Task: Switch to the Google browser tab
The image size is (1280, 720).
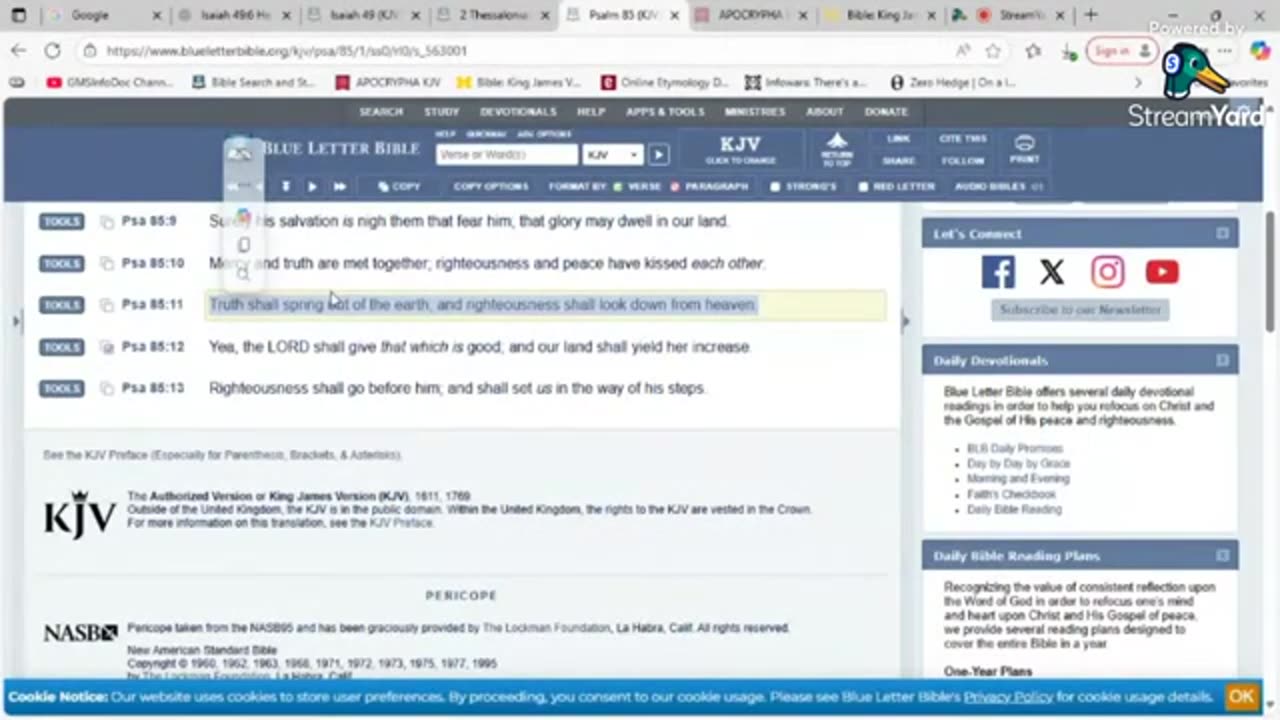Action: [102, 15]
